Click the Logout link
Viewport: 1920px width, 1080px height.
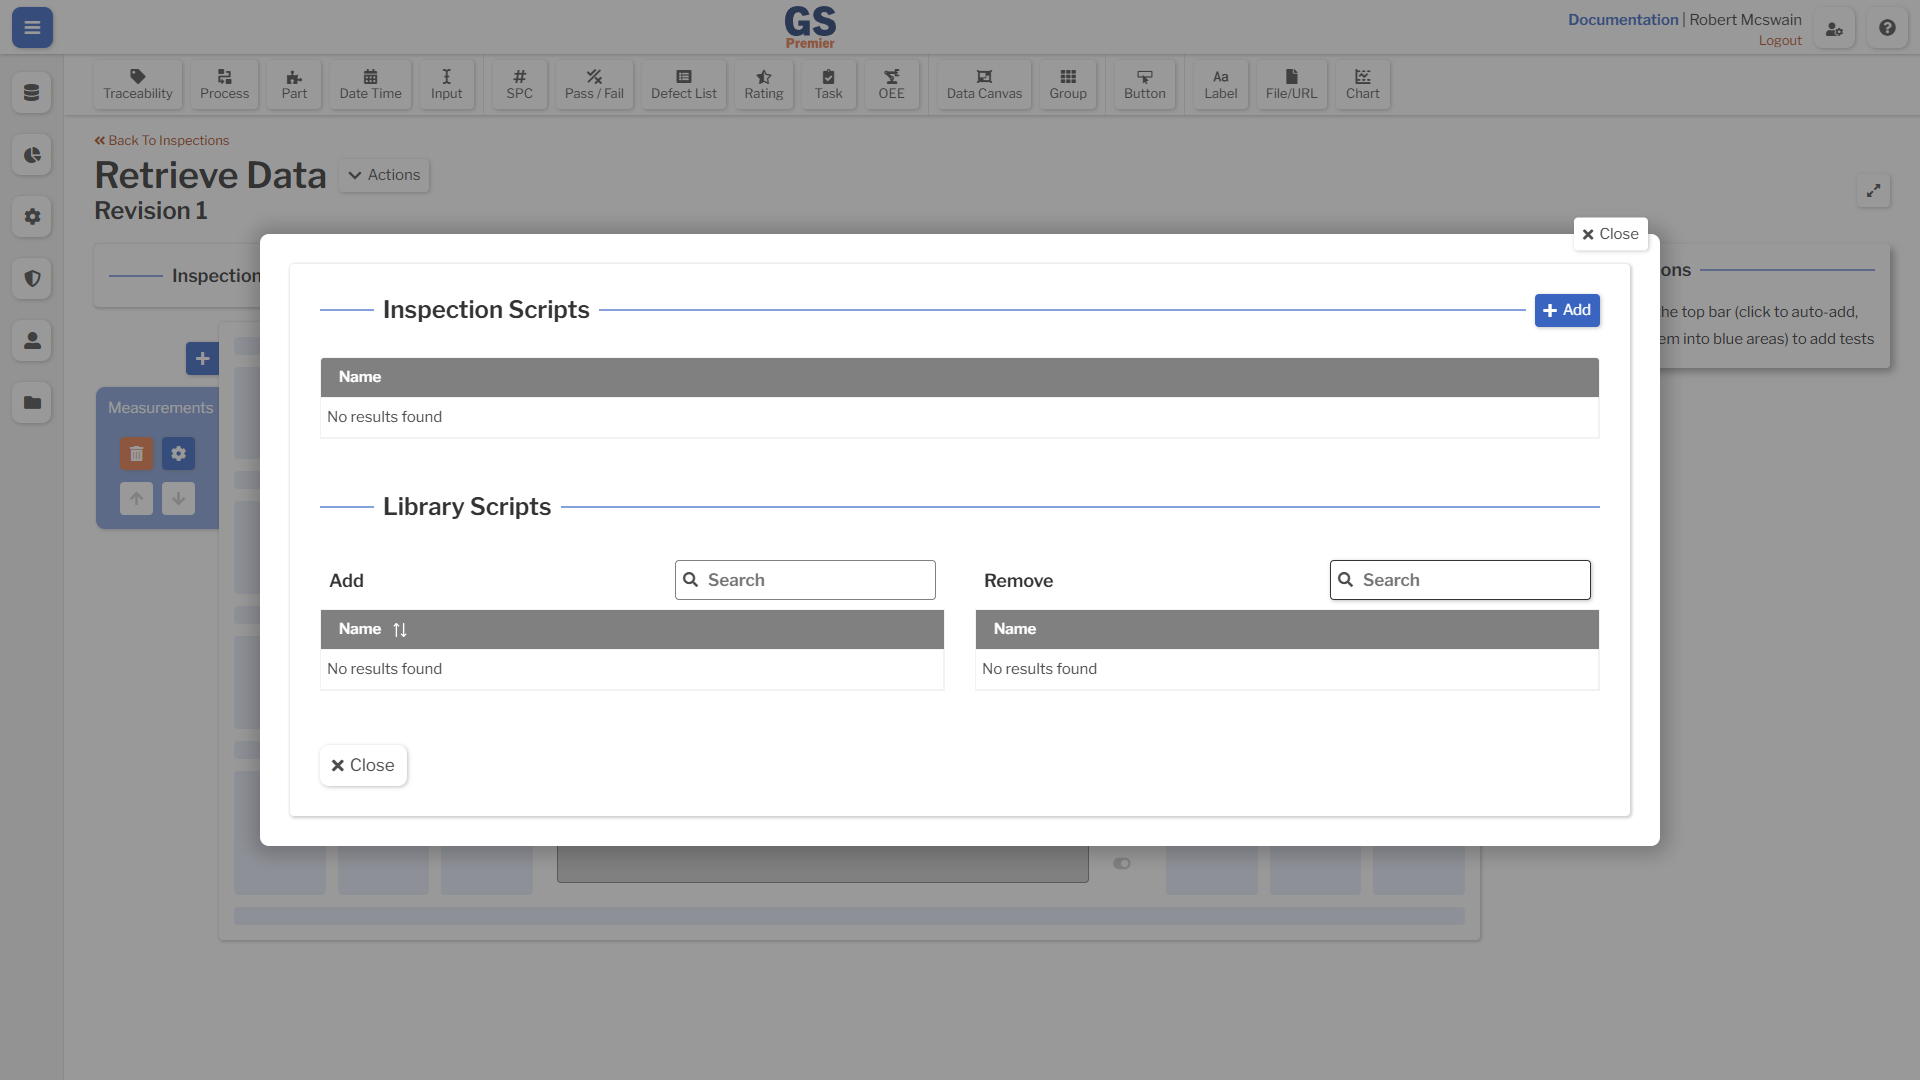coord(1780,41)
